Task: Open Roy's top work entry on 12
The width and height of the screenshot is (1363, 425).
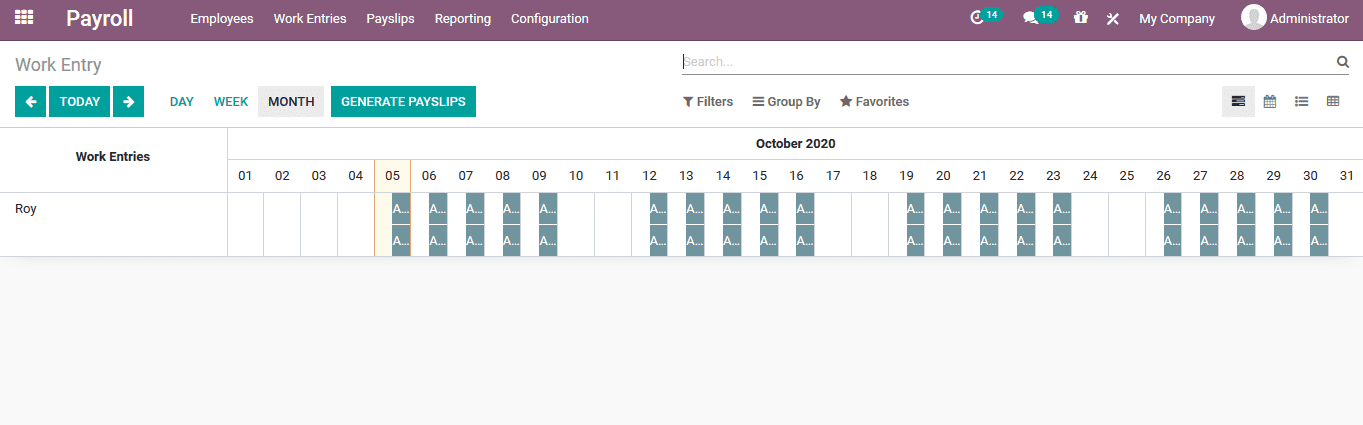Action: coord(658,209)
